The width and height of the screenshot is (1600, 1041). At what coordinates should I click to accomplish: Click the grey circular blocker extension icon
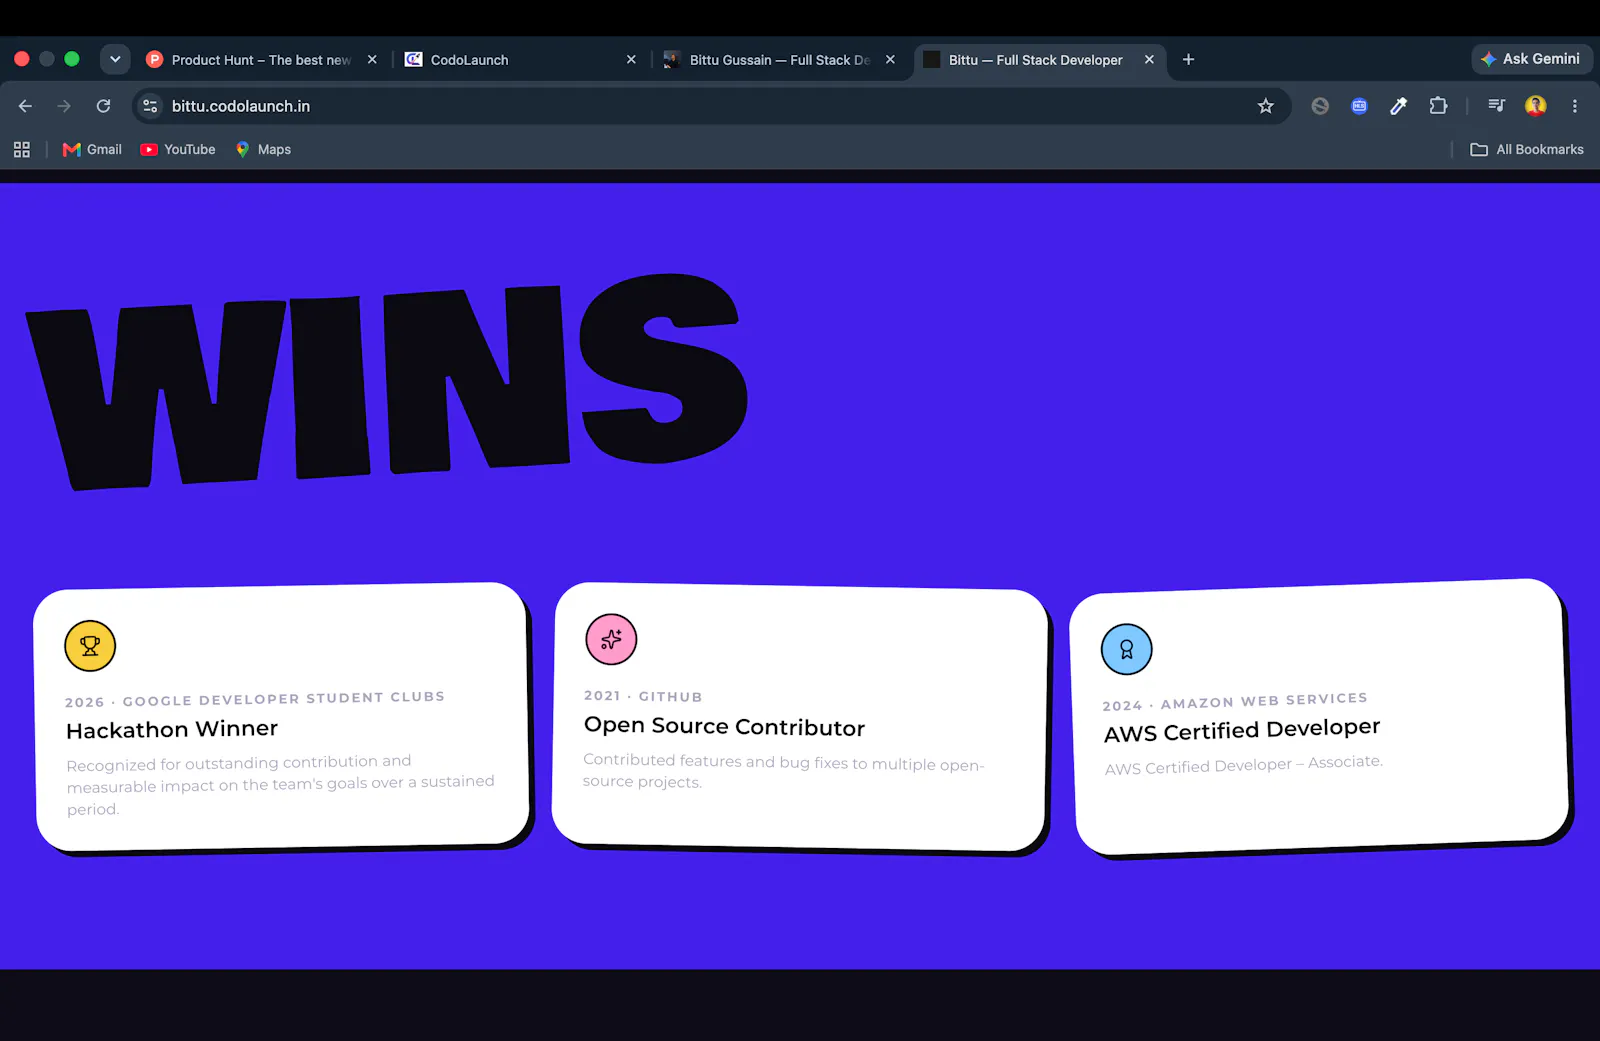(x=1320, y=106)
